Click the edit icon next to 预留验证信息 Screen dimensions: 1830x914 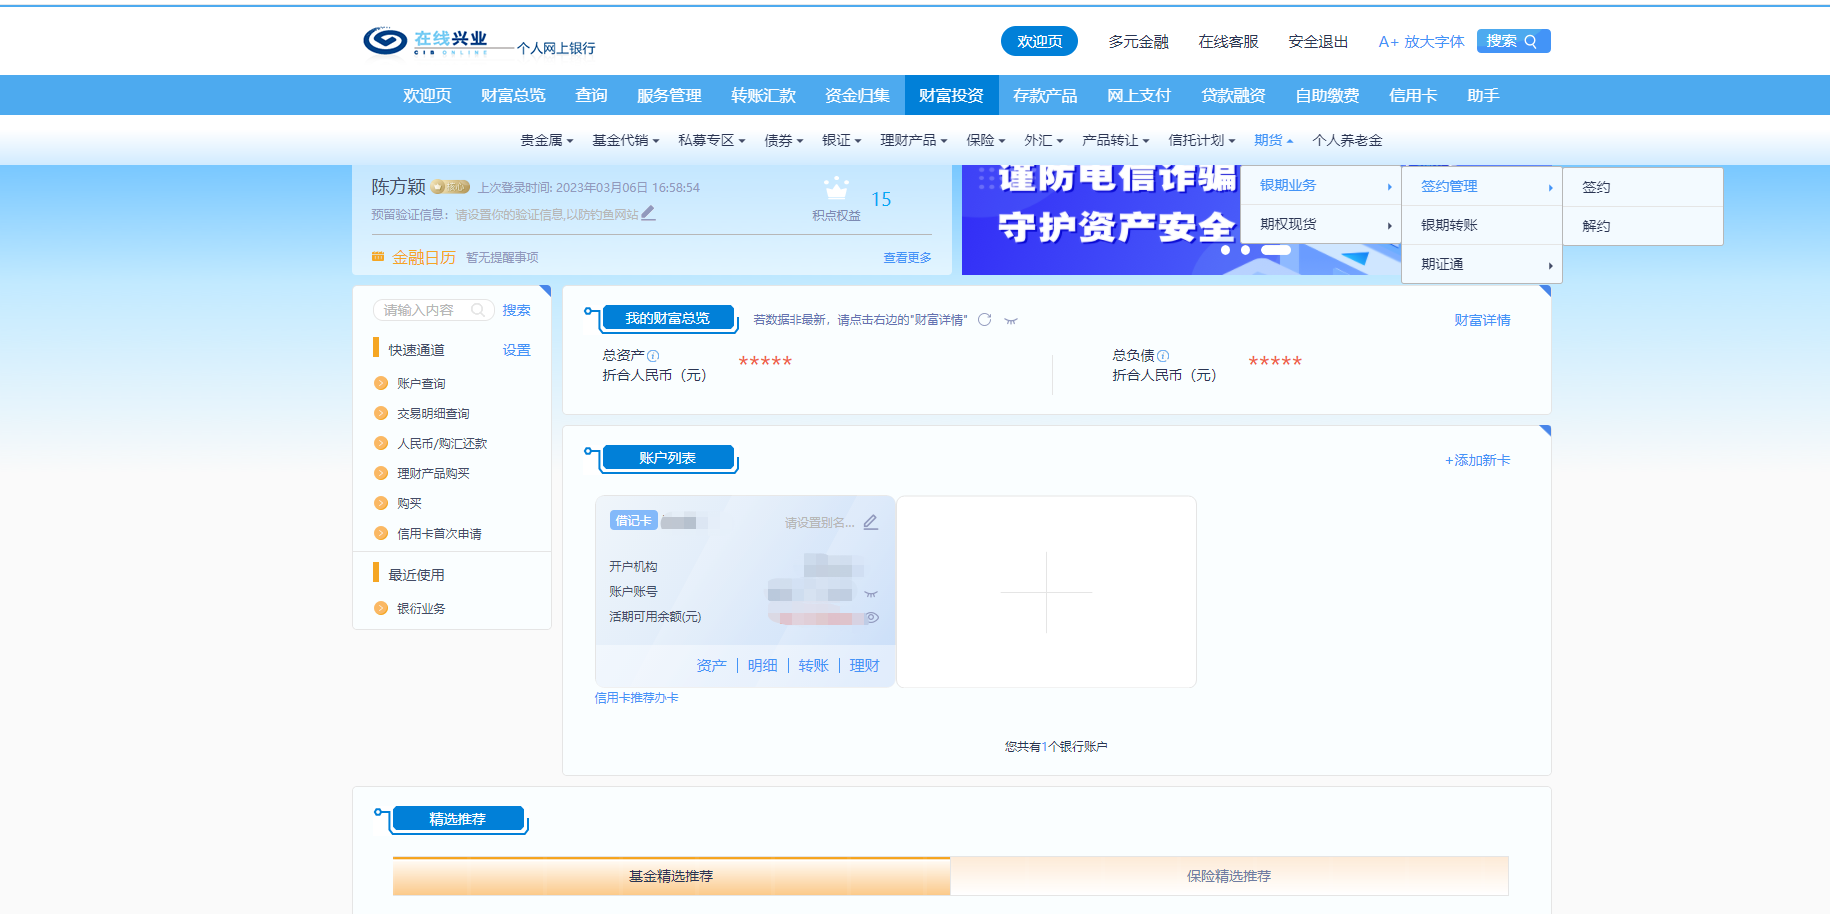pyautogui.click(x=648, y=213)
